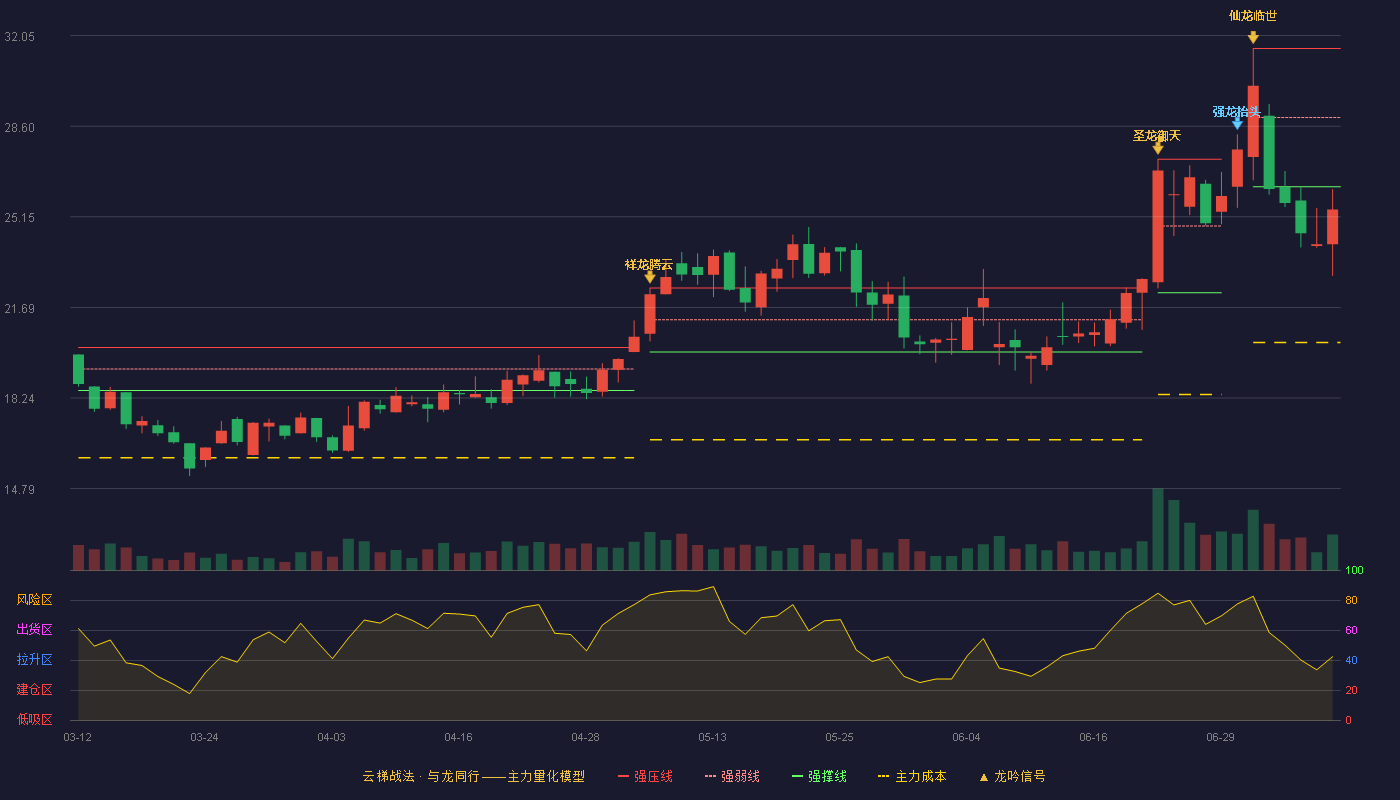Click the red 20 indicator scale value
Image resolution: width=1400 pixels, height=800 pixels.
1350,690
